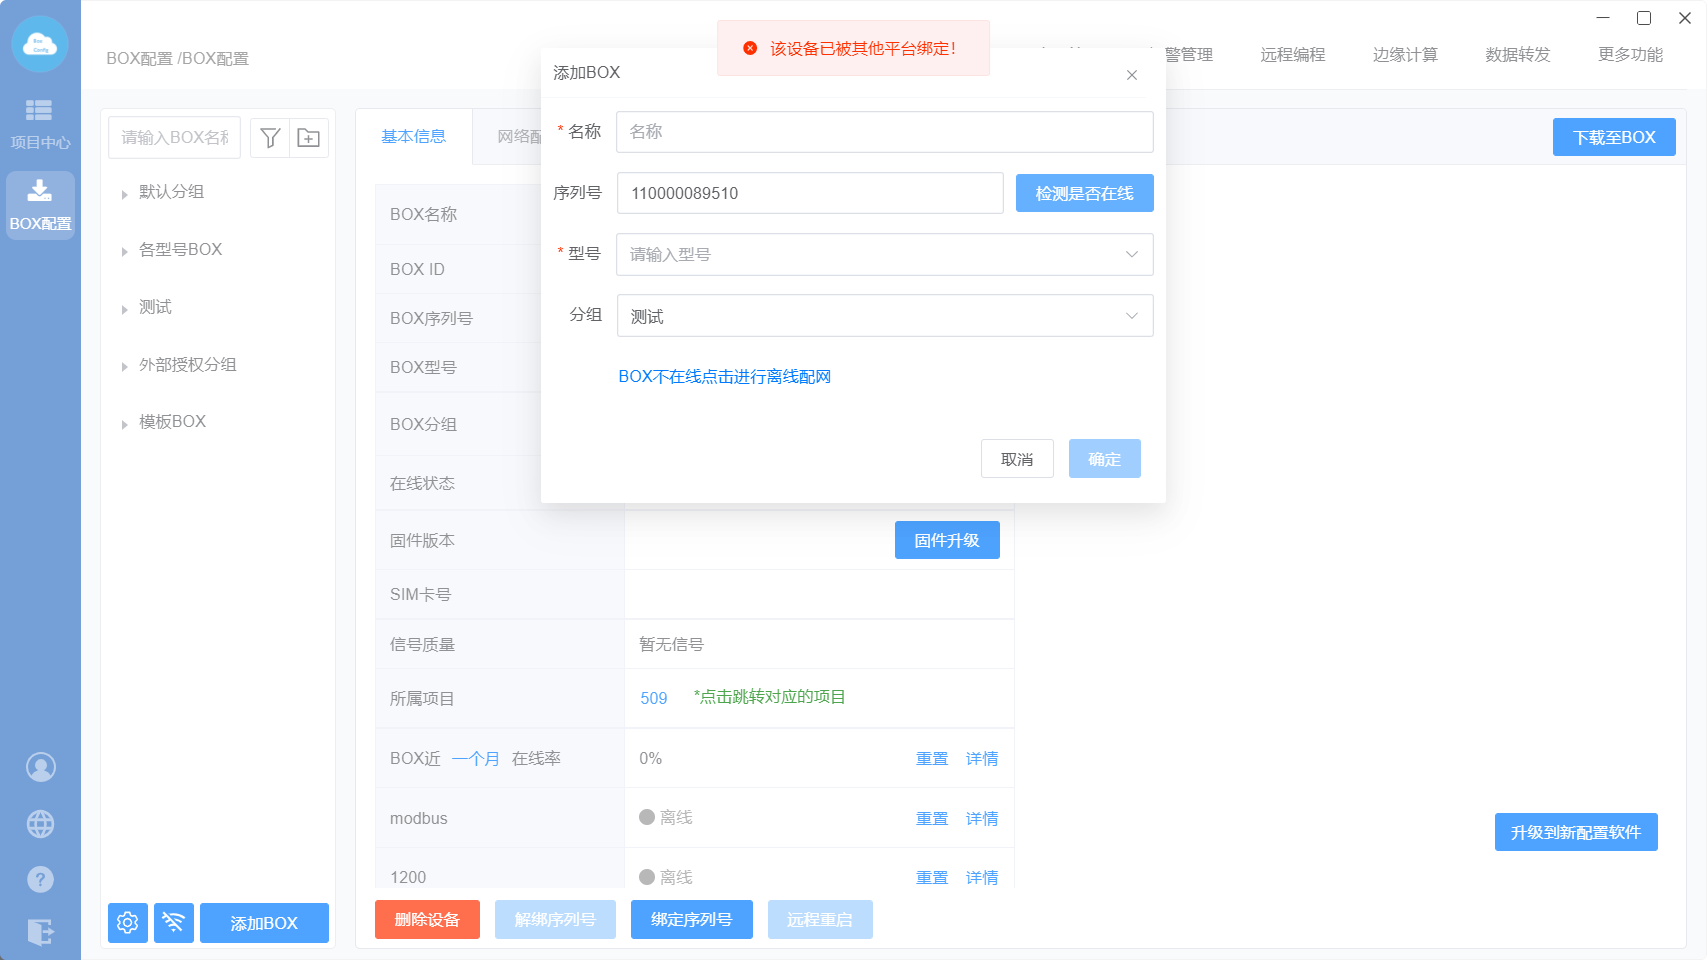Image resolution: width=1707 pixels, height=960 pixels.
Task: Open settings gear icon at bottom left
Action: tap(128, 922)
